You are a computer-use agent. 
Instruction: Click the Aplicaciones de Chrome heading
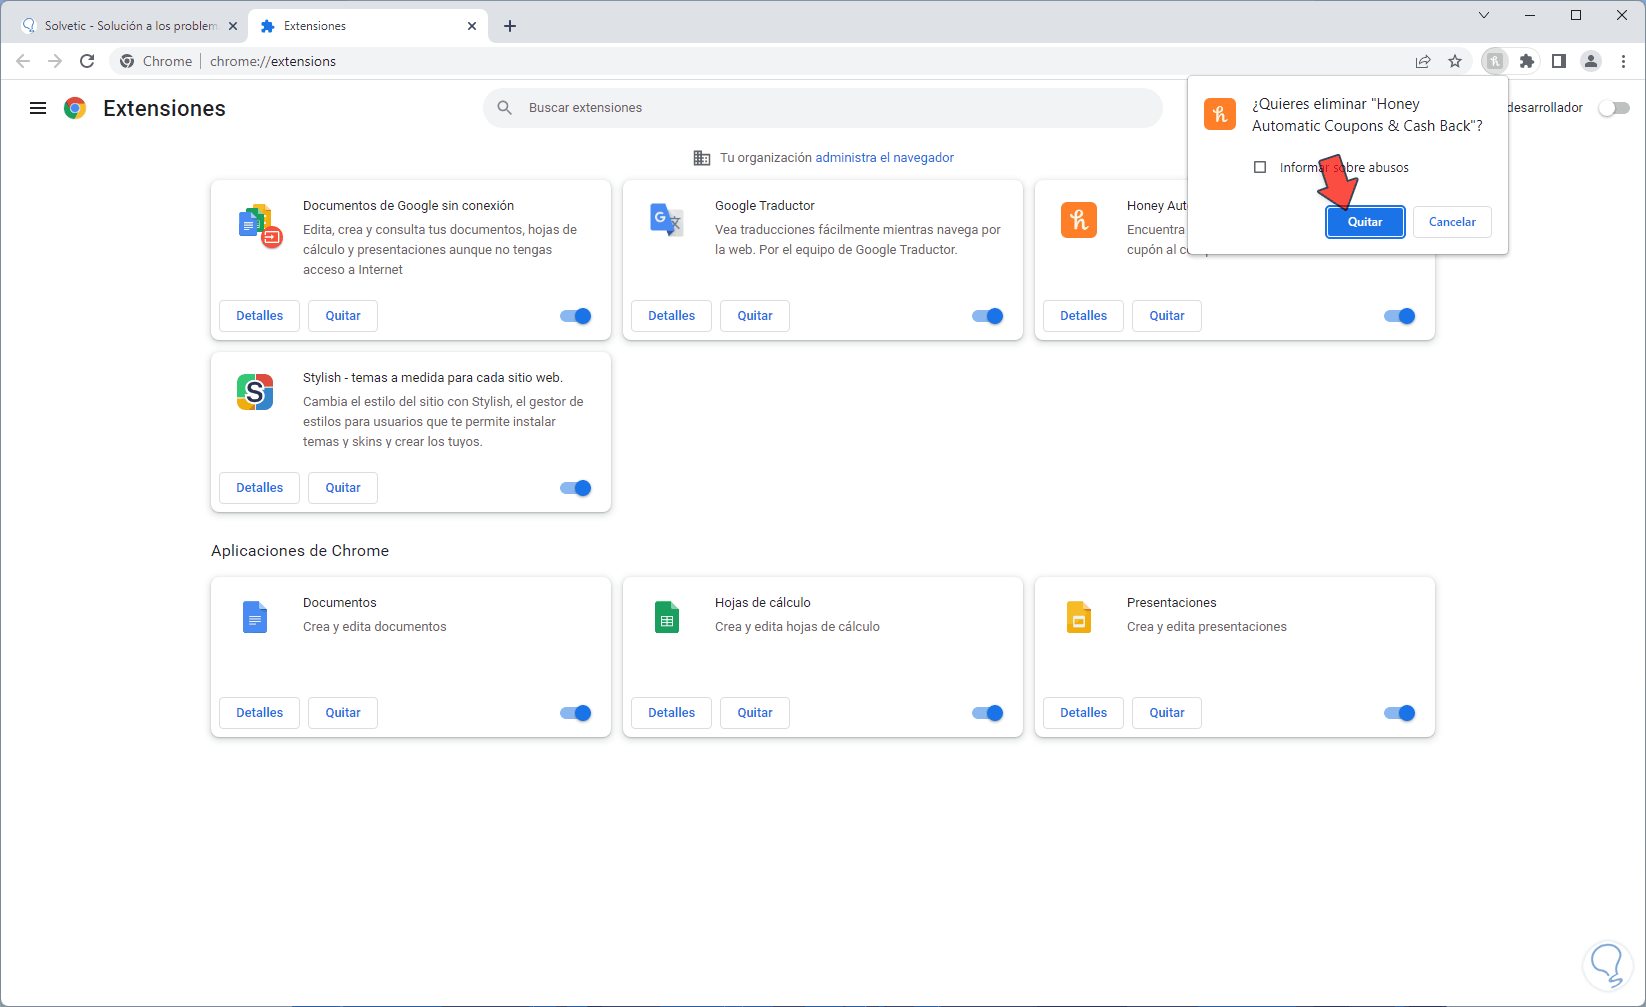pos(300,551)
